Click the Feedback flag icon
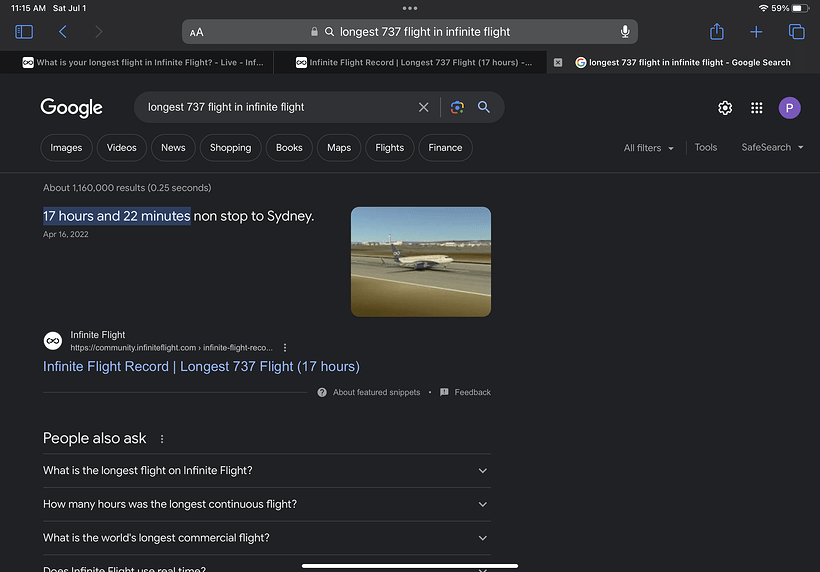 (444, 392)
